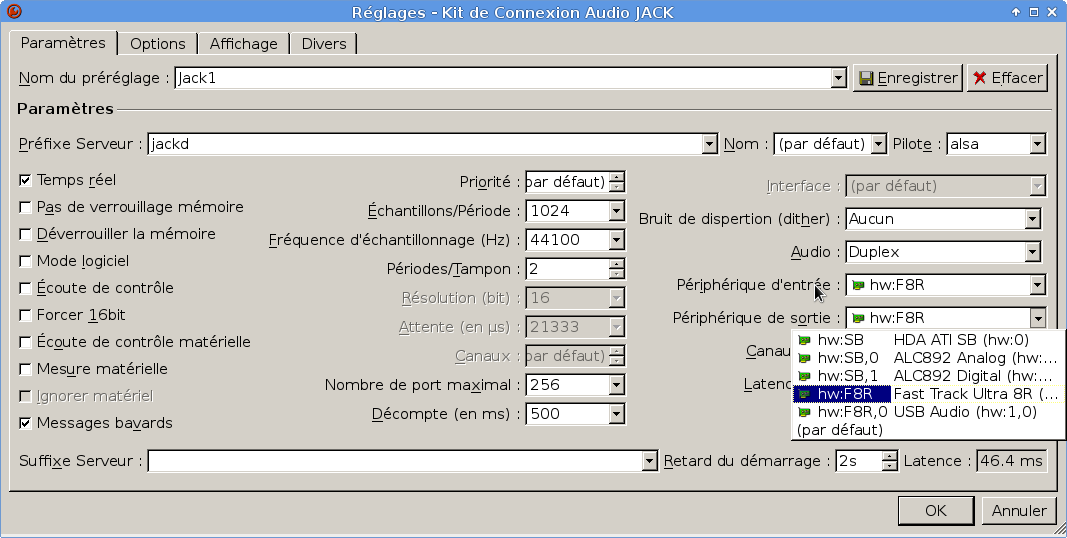Toggle Écoute de contrôle checkbox
This screenshot has width=1067, height=538.
point(25,288)
